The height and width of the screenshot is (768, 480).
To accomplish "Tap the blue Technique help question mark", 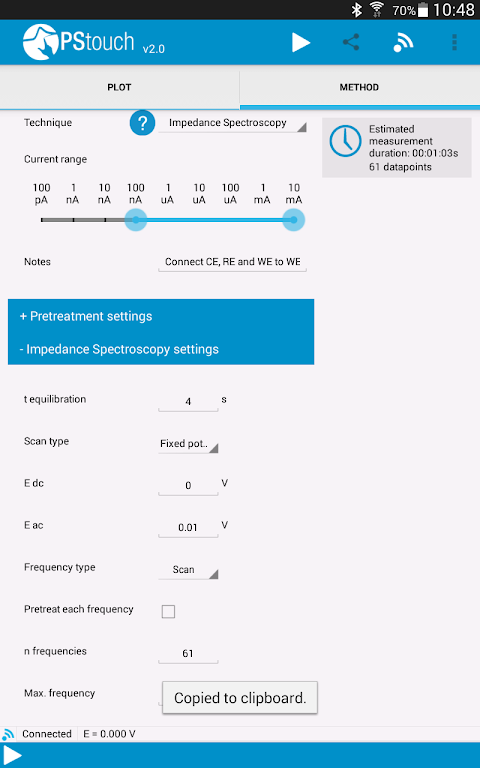I will [143, 123].
